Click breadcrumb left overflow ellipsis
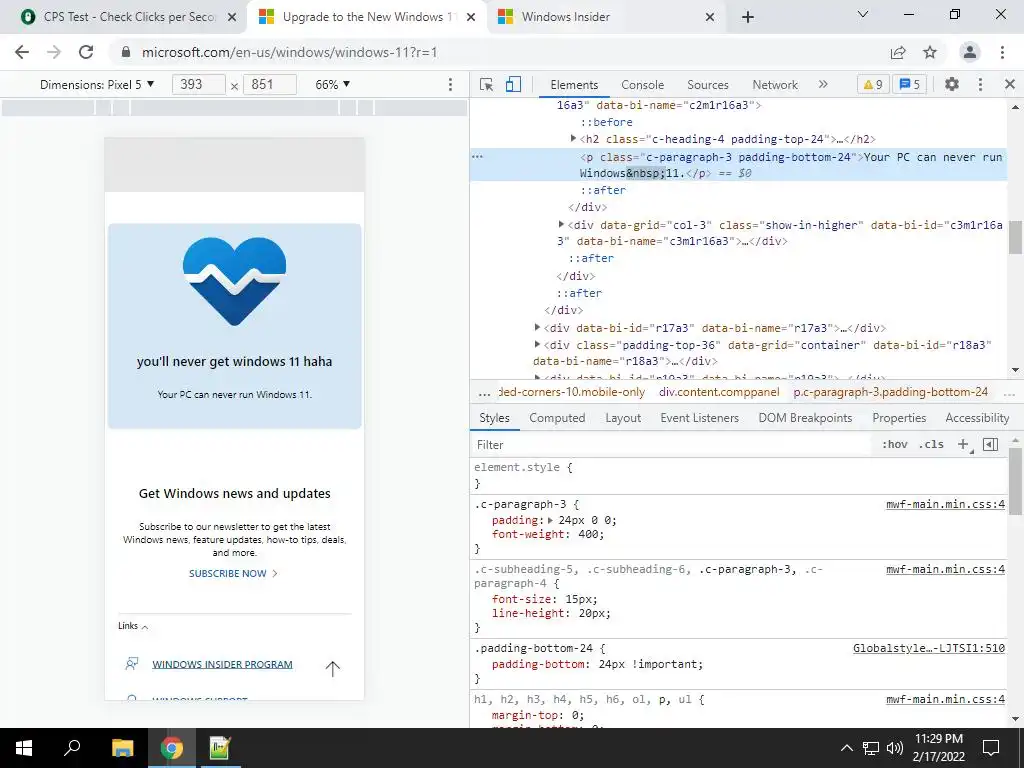The height and width of the screenshot is (768, 1024). [x=484, y=393]
